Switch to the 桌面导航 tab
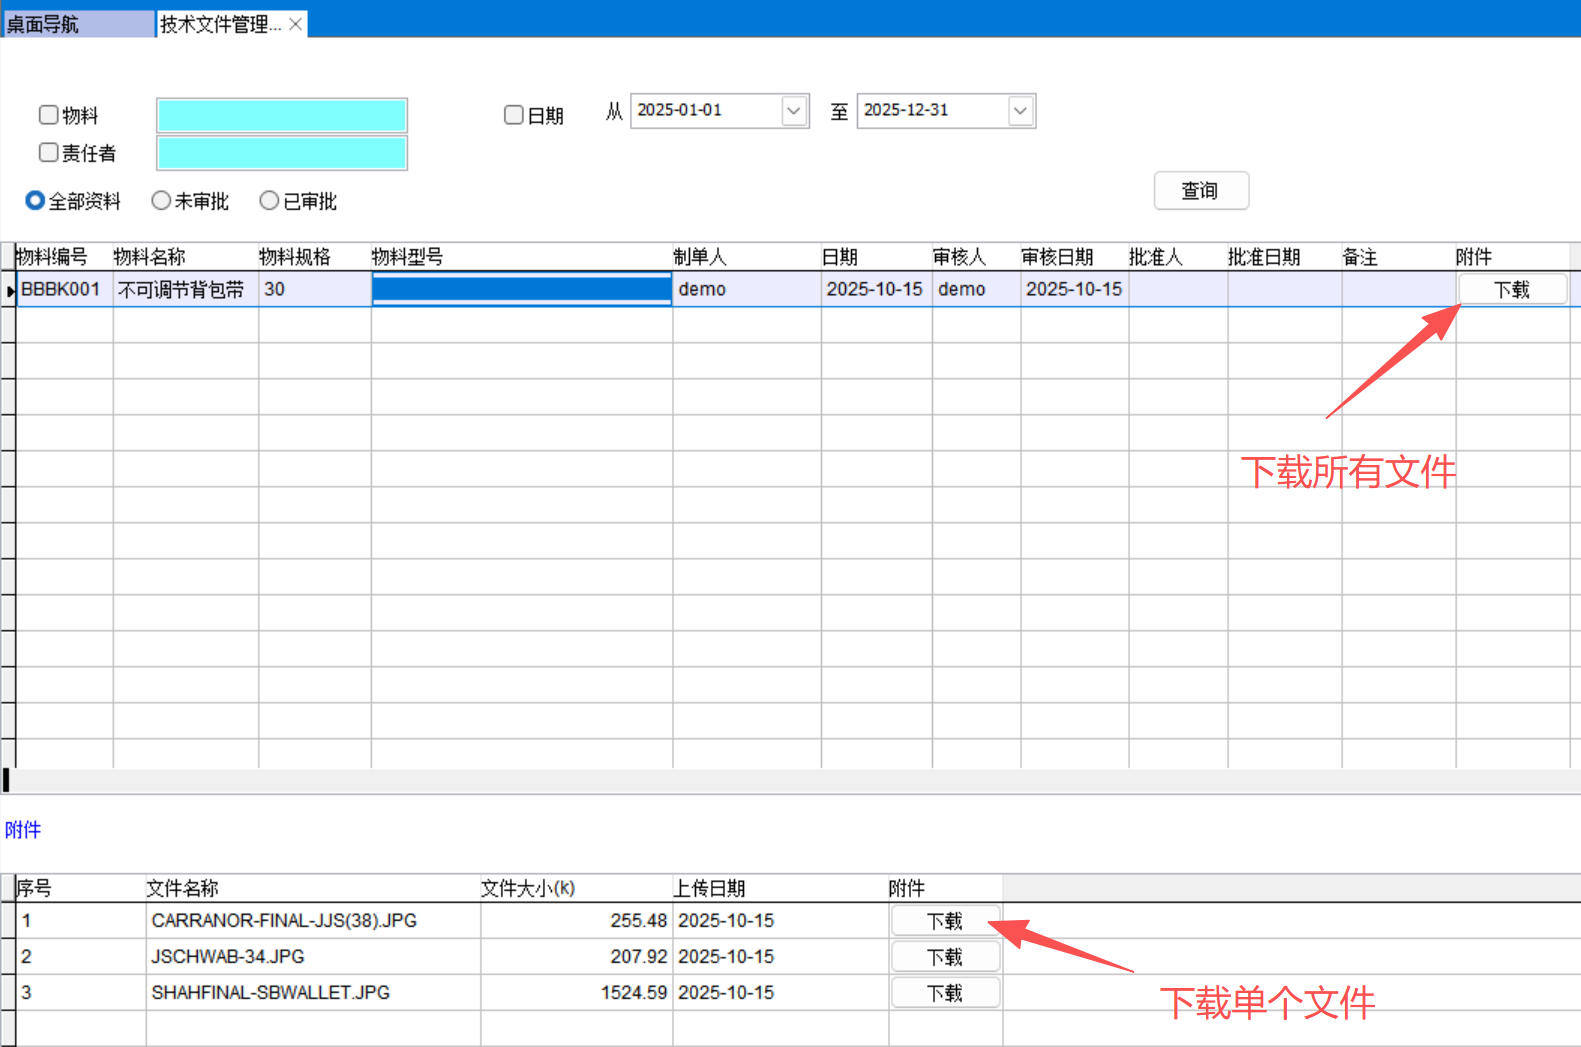 point(43,24)
